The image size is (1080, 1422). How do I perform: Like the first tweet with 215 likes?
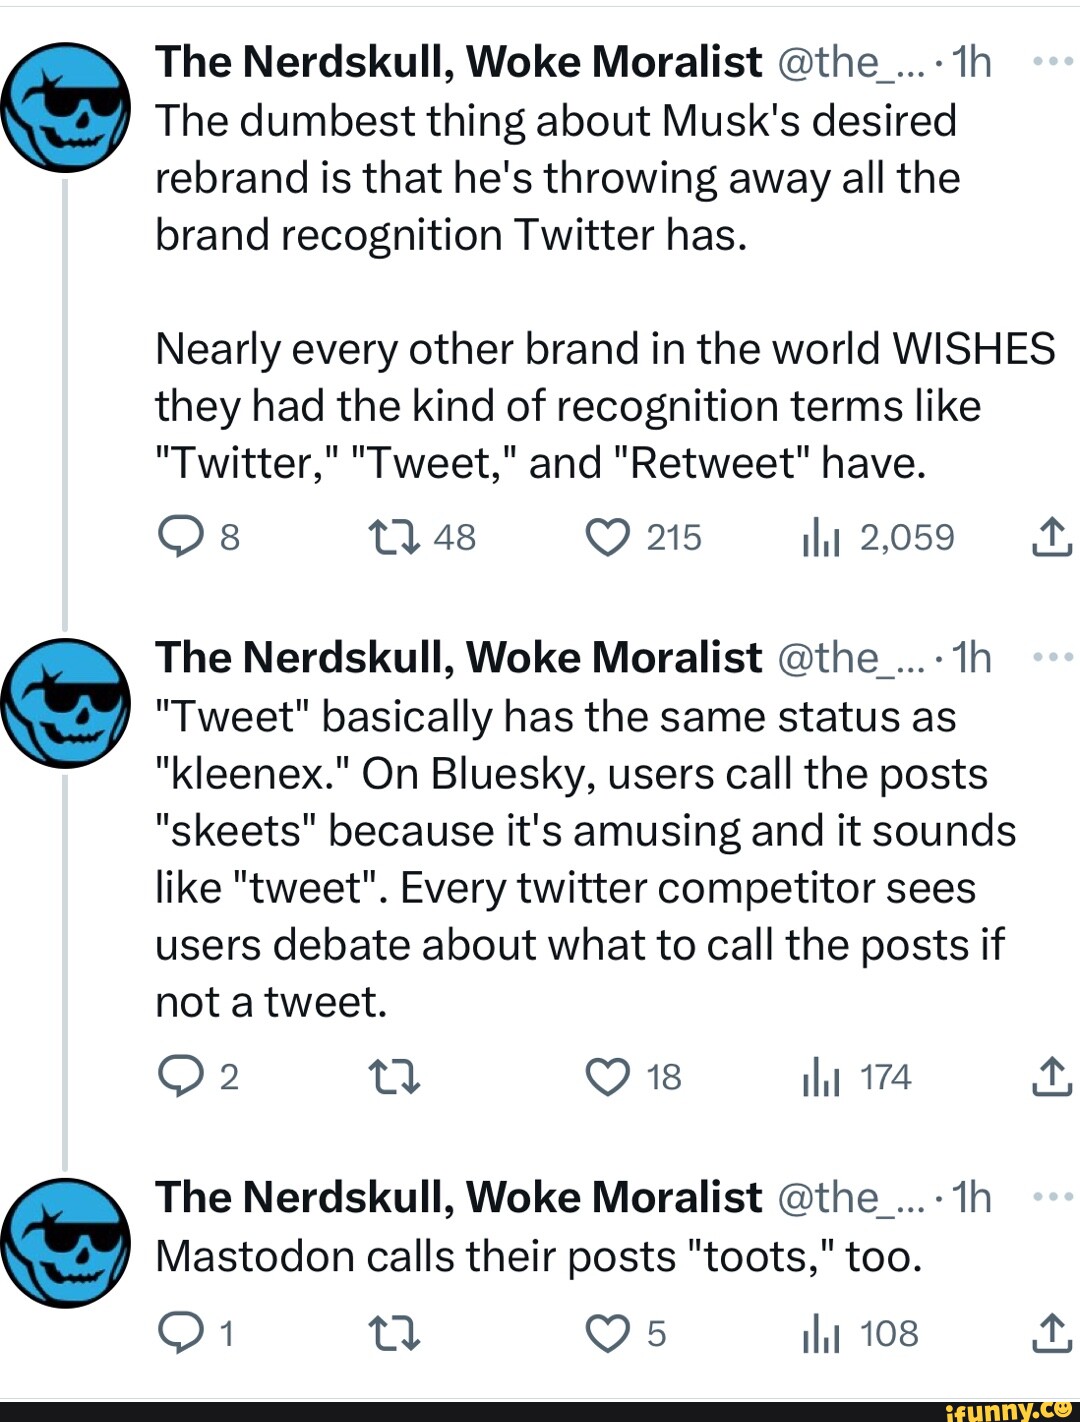click(x=607, y=538)
